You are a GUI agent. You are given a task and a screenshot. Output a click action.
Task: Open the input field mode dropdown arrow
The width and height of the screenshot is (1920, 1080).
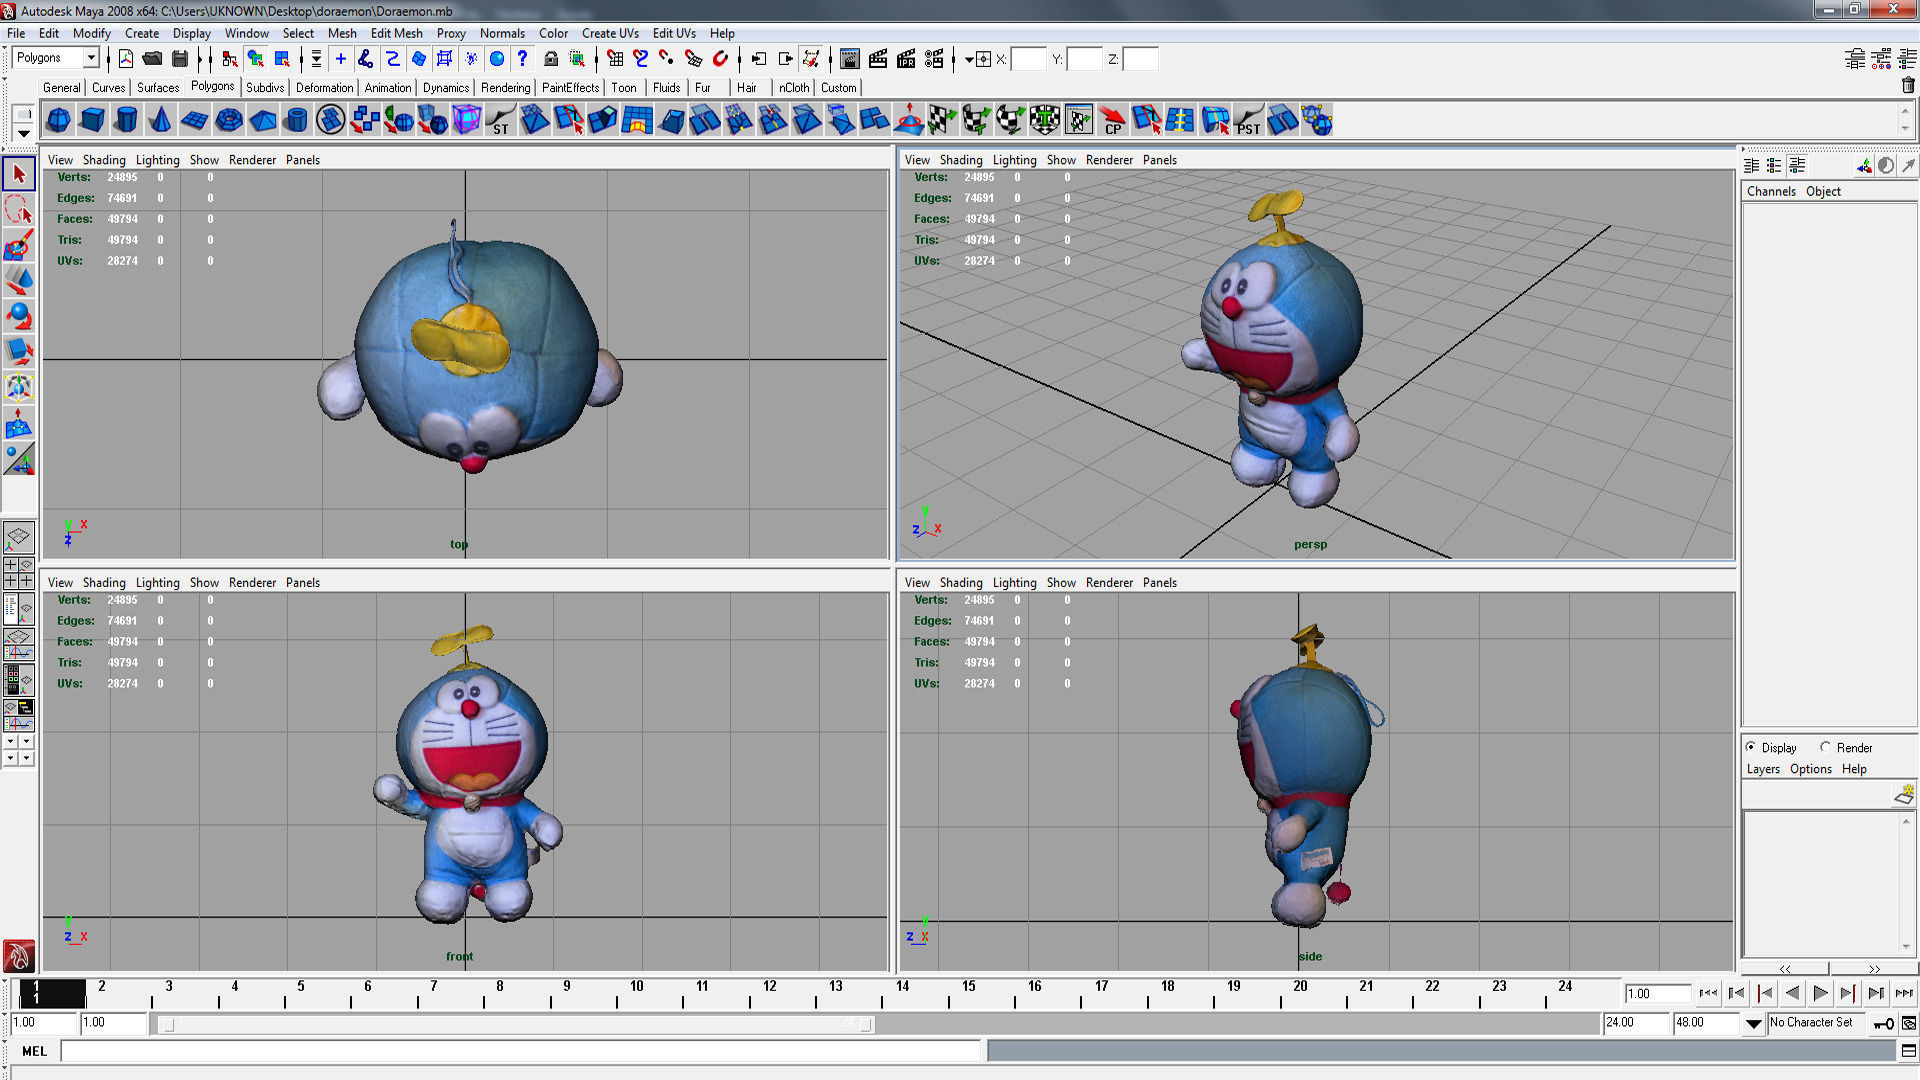tap(970, 59)
